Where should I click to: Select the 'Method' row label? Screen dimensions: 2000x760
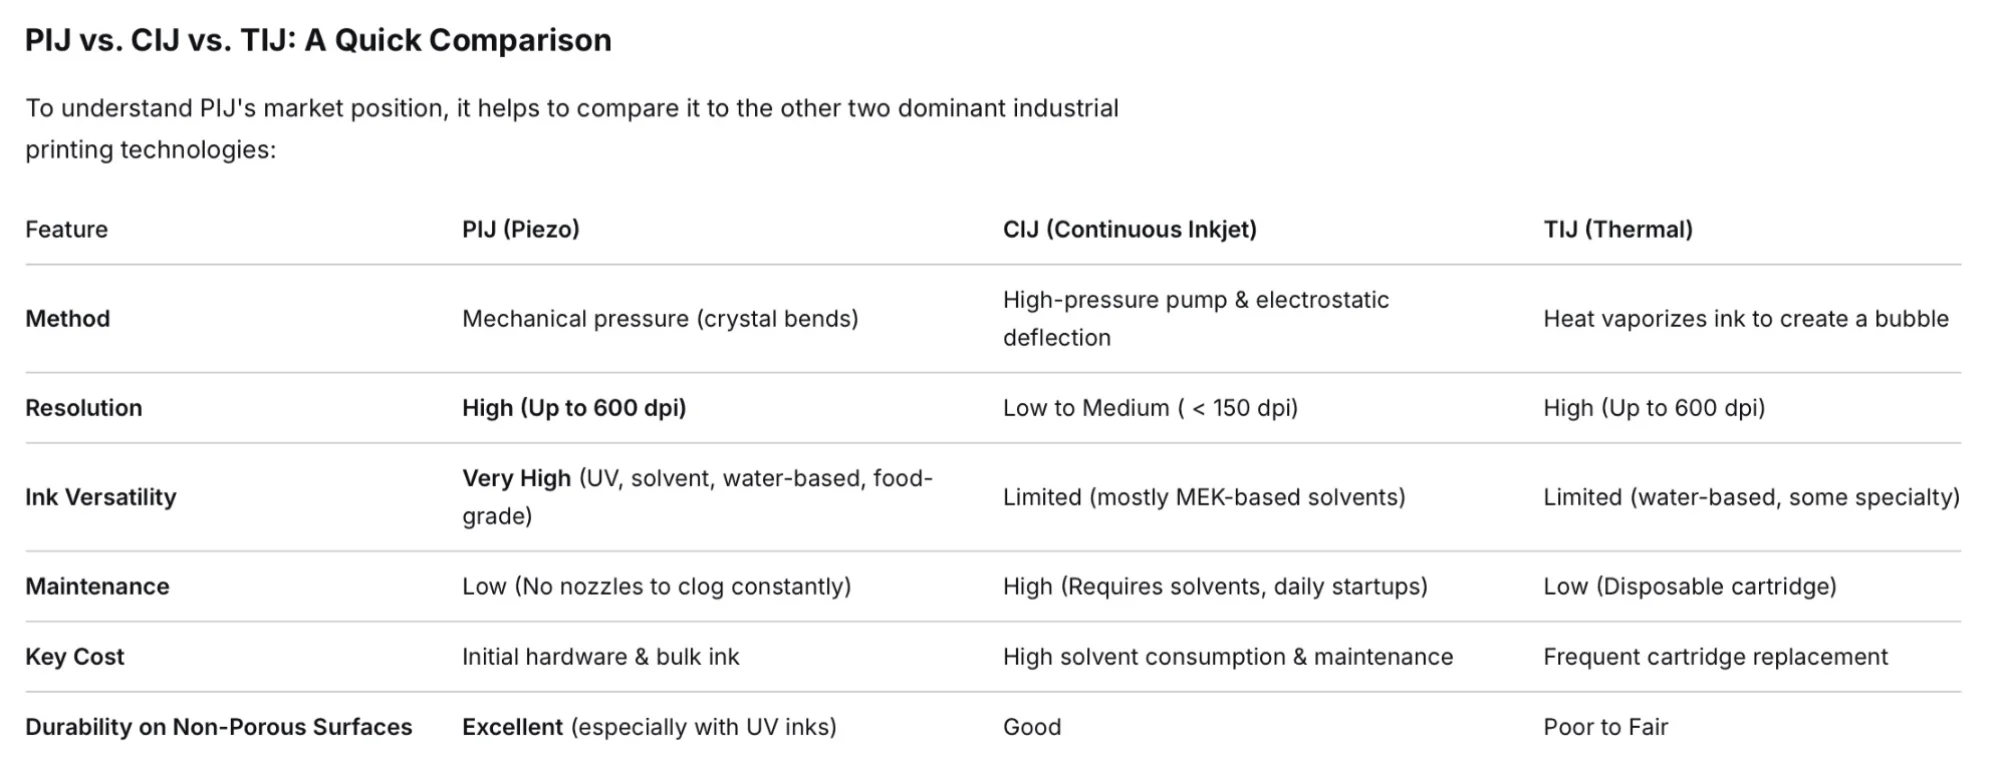(x=67, y=318)
